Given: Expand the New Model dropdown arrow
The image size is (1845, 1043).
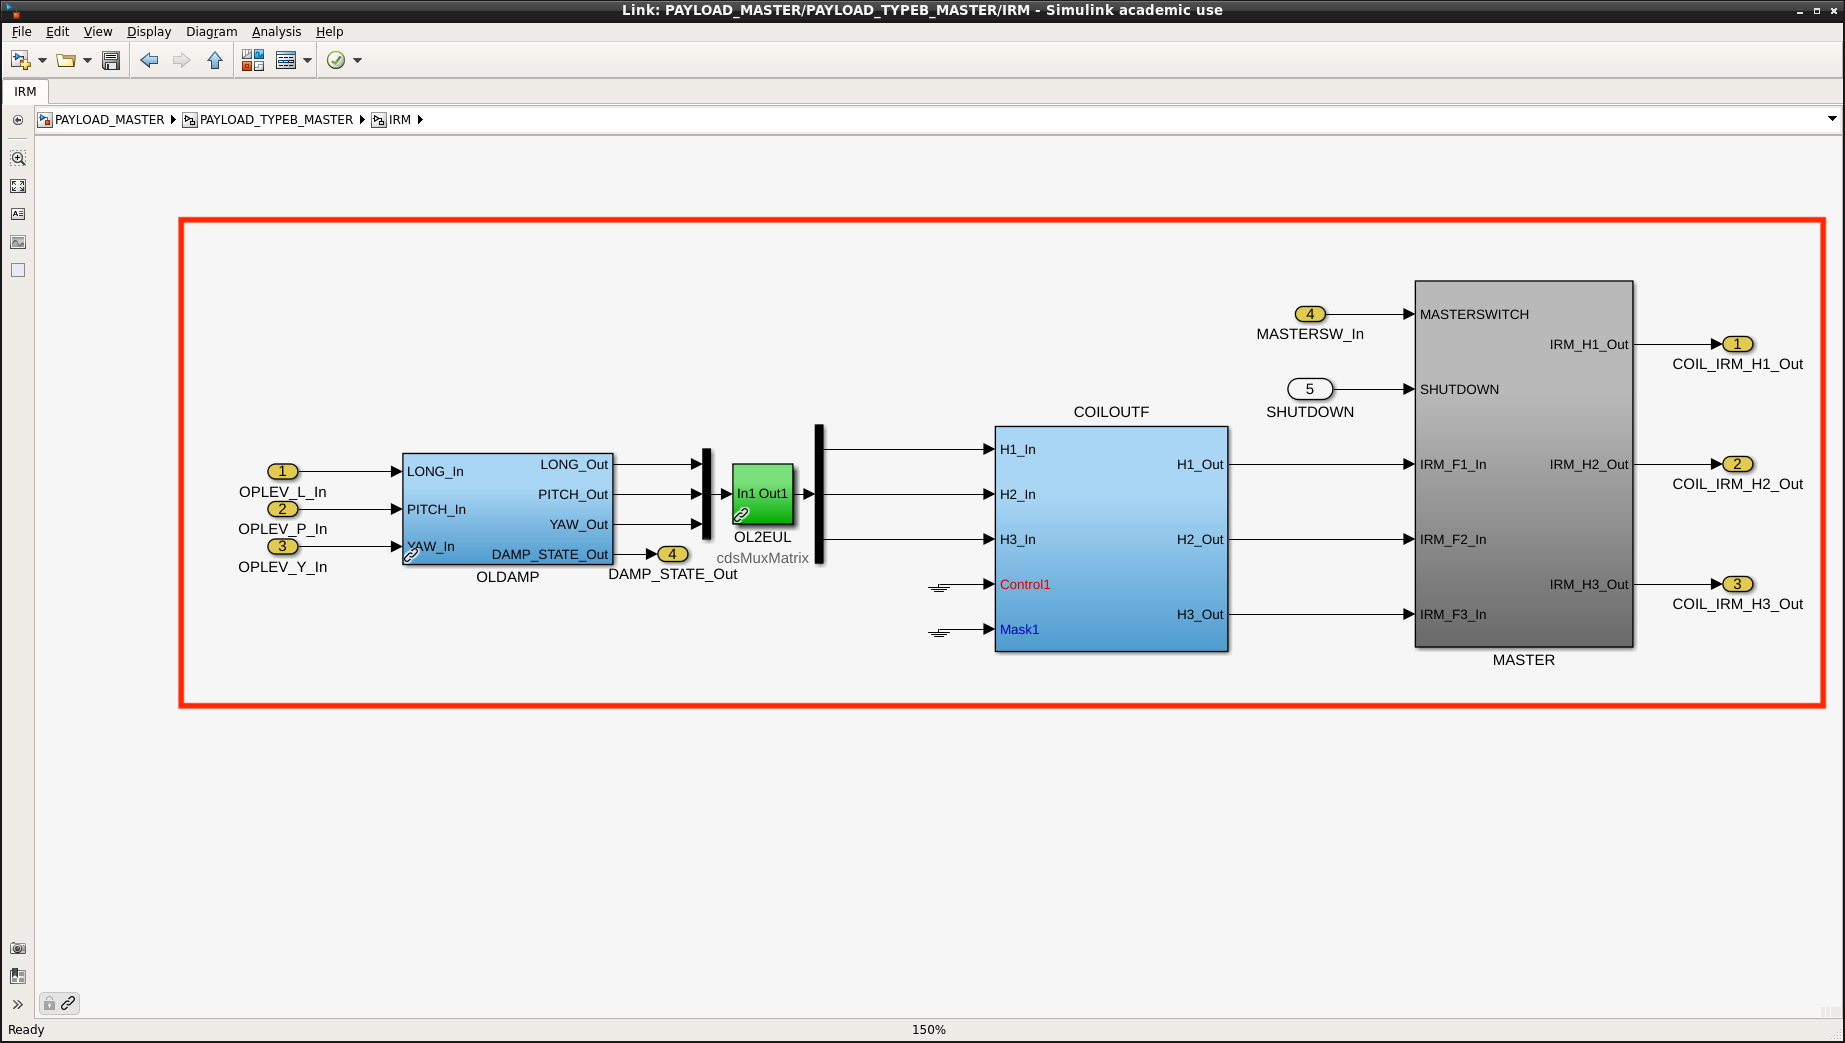Looking at the screenshot, I should click(42, 61).
